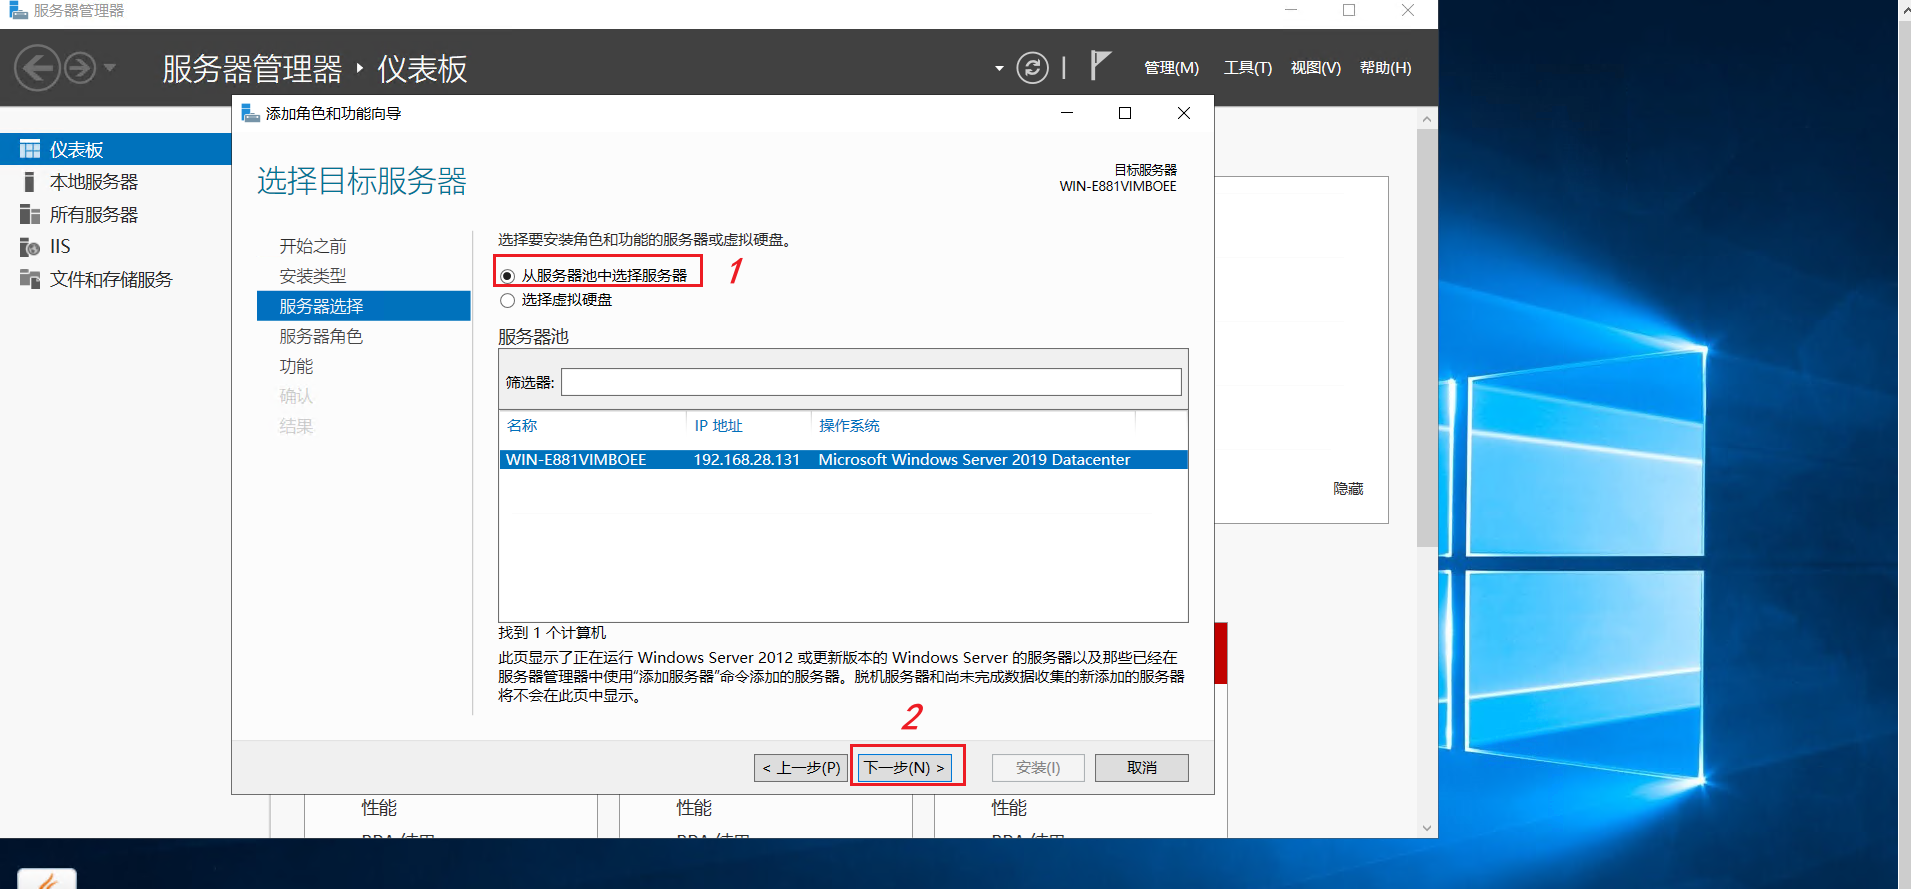Open the navigation history dropdown arrow
The image size is (1911, 889).
(110, 68)
